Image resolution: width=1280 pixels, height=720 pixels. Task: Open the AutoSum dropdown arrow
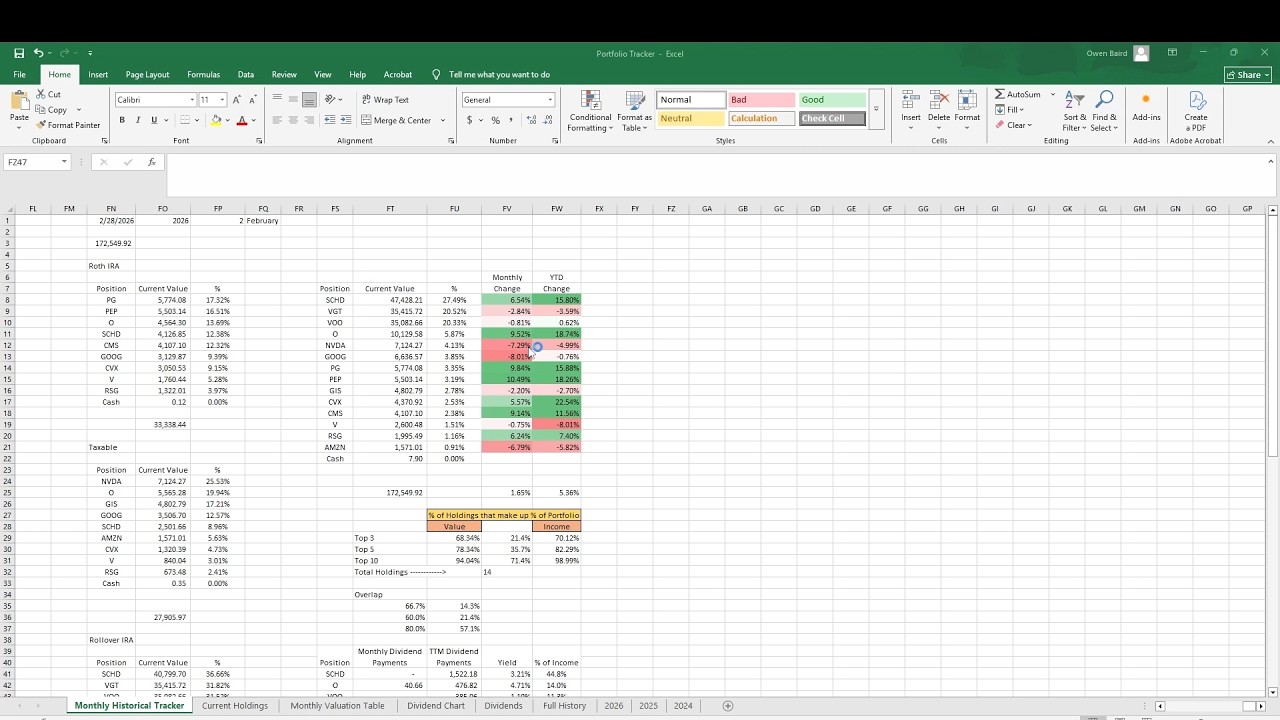click(1053, 94)
